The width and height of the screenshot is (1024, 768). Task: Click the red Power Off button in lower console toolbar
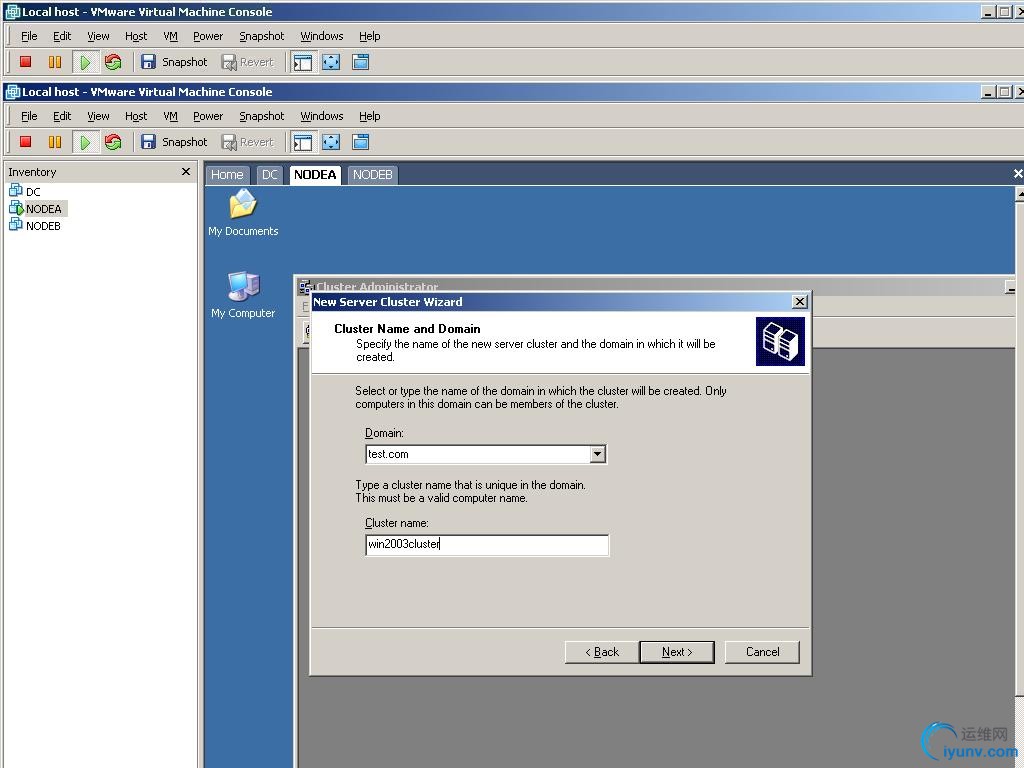pos(25,142)
